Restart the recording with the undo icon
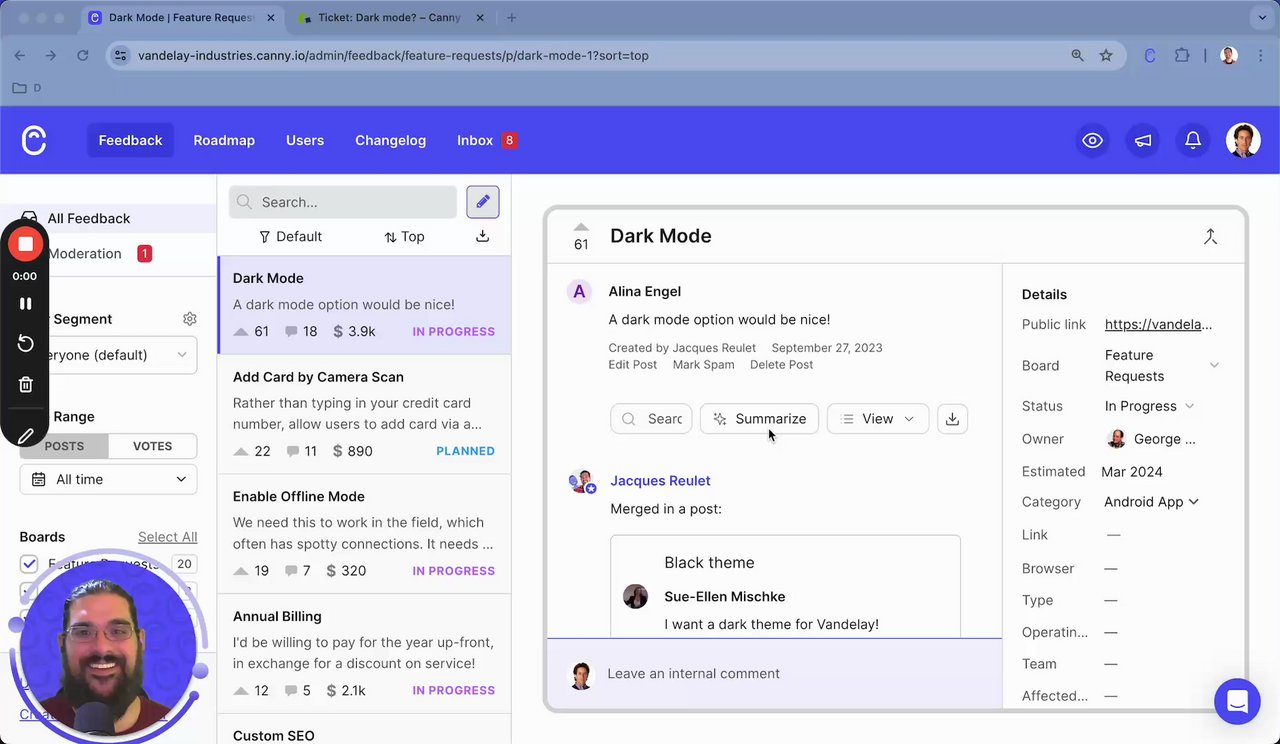The image size is (1280, 744). (26, 344)
